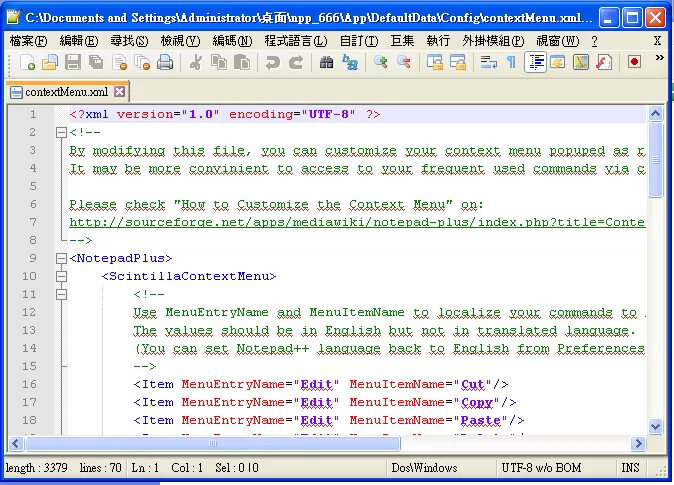Click the toolbar icon with the red pen
The width and height of the screenshot is (674, 485).
tap(604, 62)
